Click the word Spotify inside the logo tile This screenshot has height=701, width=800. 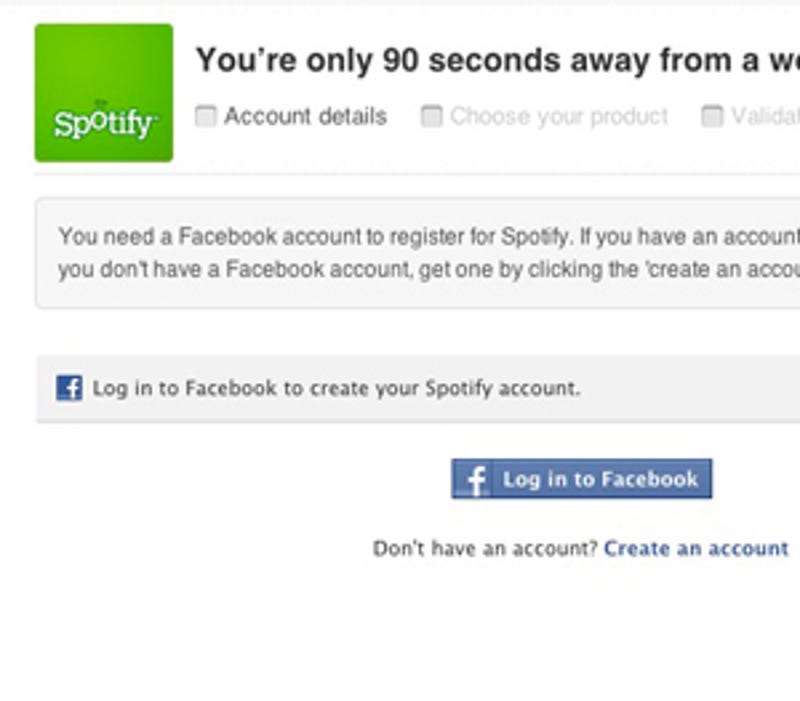[106, 123]
